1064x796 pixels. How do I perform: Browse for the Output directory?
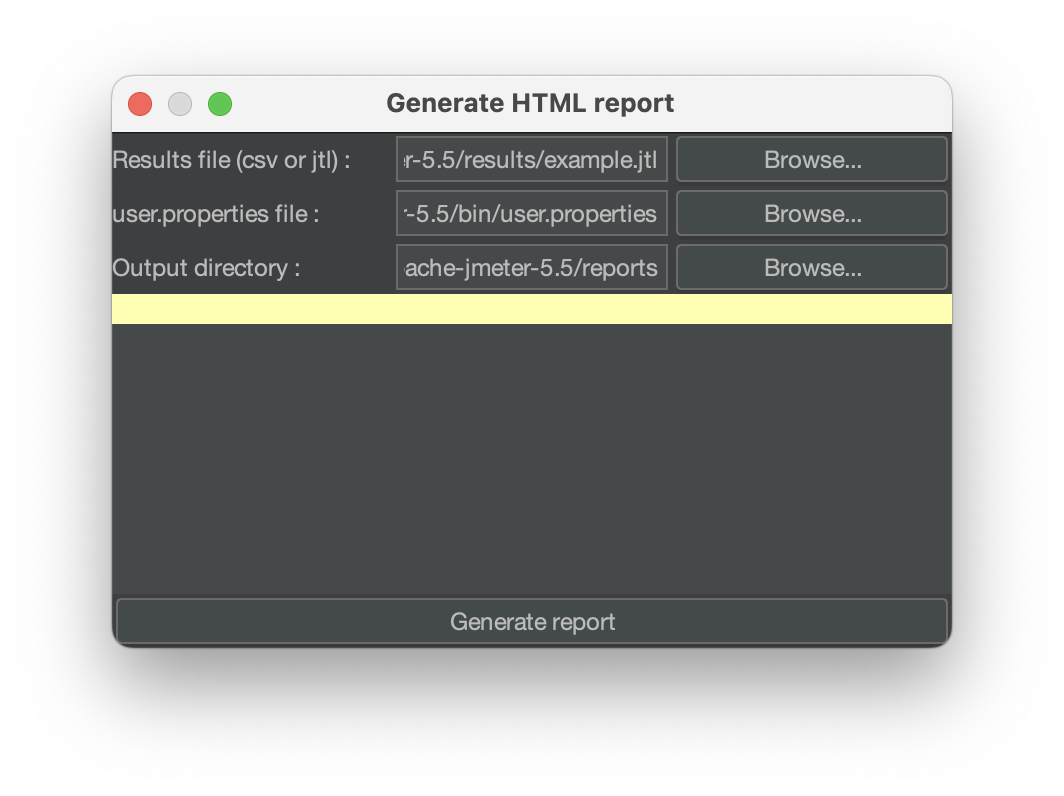[811, 268]
